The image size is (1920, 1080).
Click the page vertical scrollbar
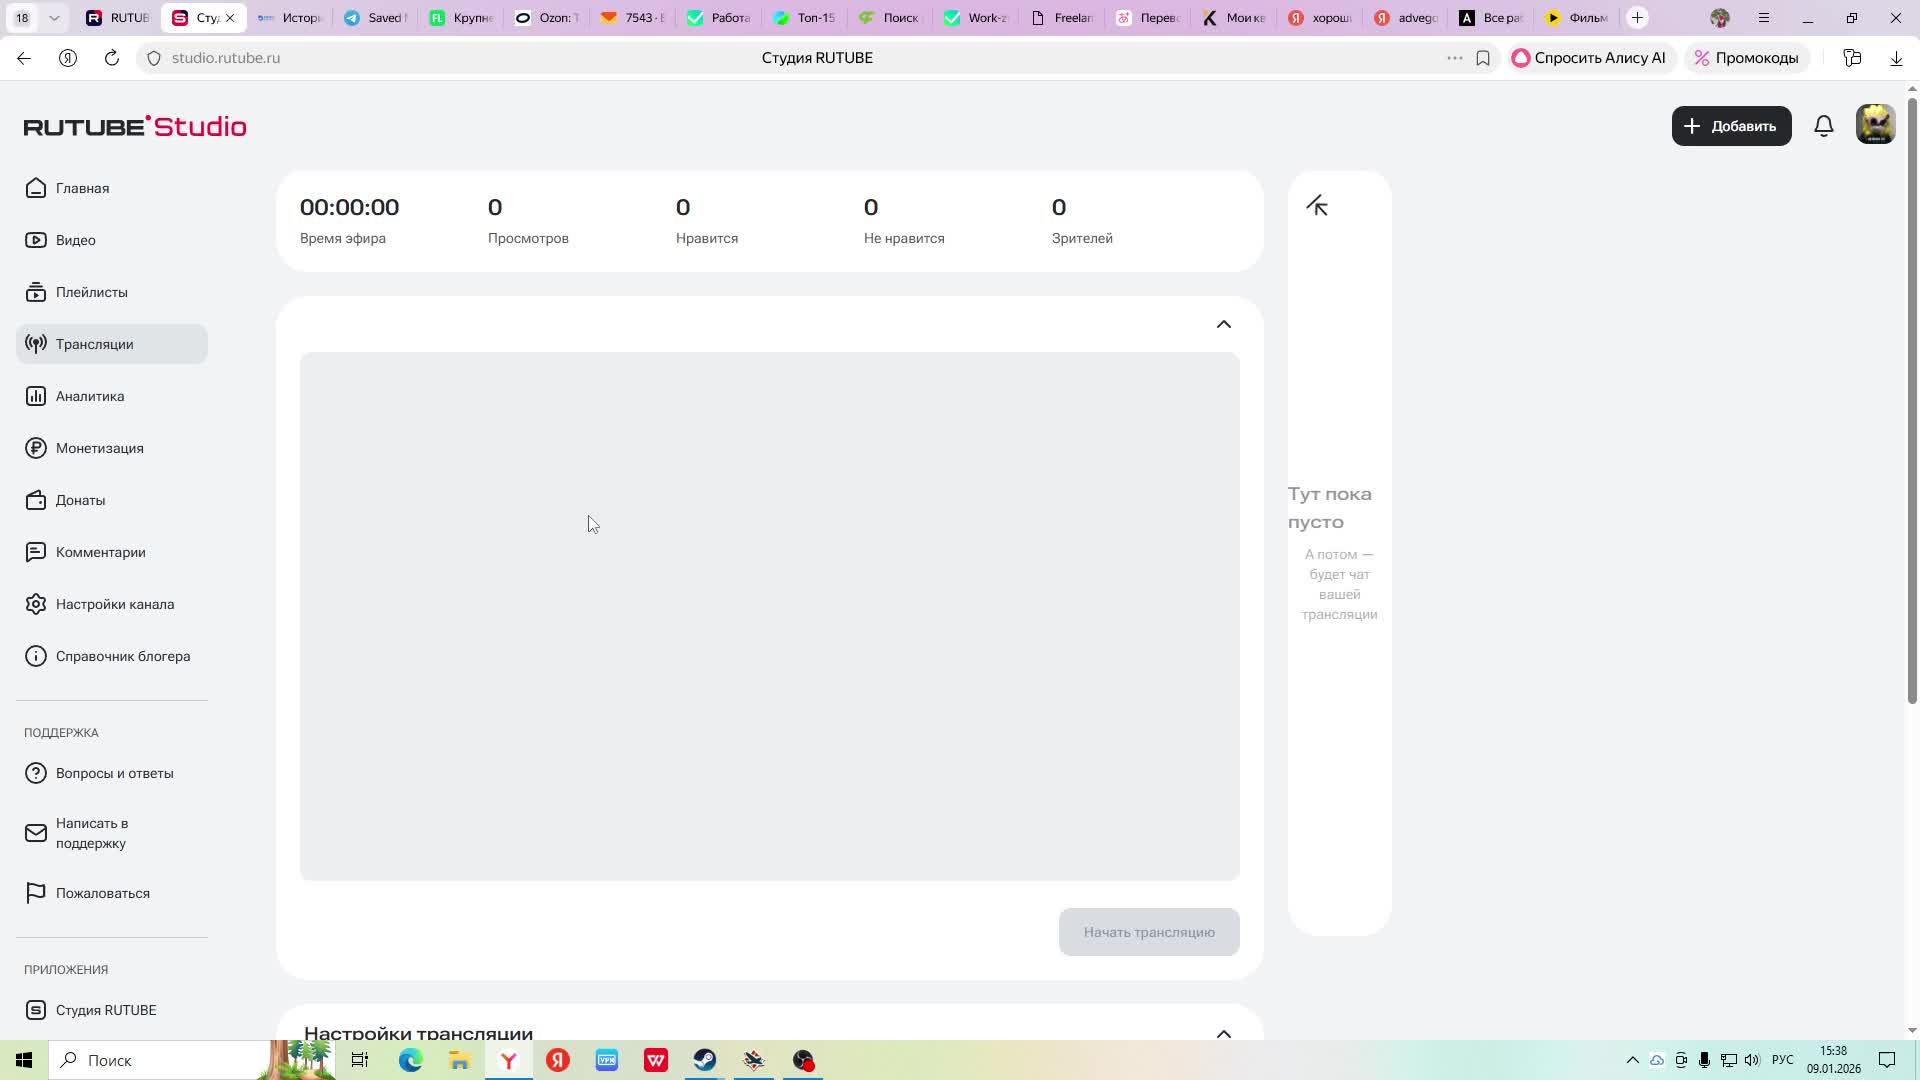[x=1912, y=400]
